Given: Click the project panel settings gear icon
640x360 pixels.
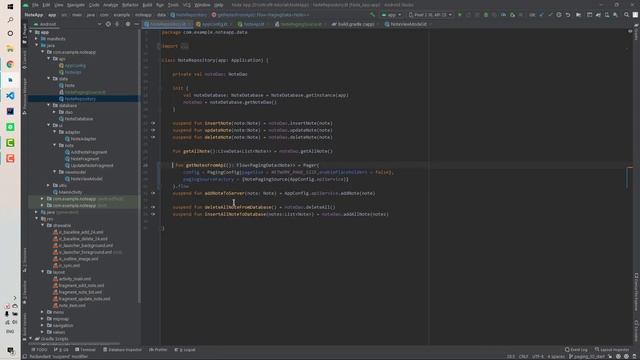Looking at the screenshot, I should 128,24.
